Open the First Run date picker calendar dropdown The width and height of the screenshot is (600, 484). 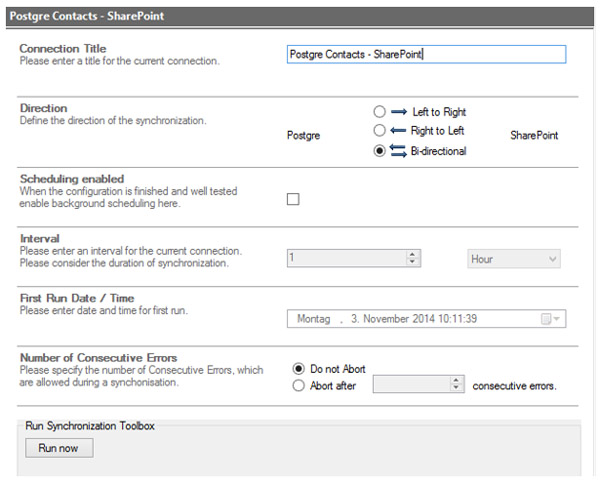551,319
